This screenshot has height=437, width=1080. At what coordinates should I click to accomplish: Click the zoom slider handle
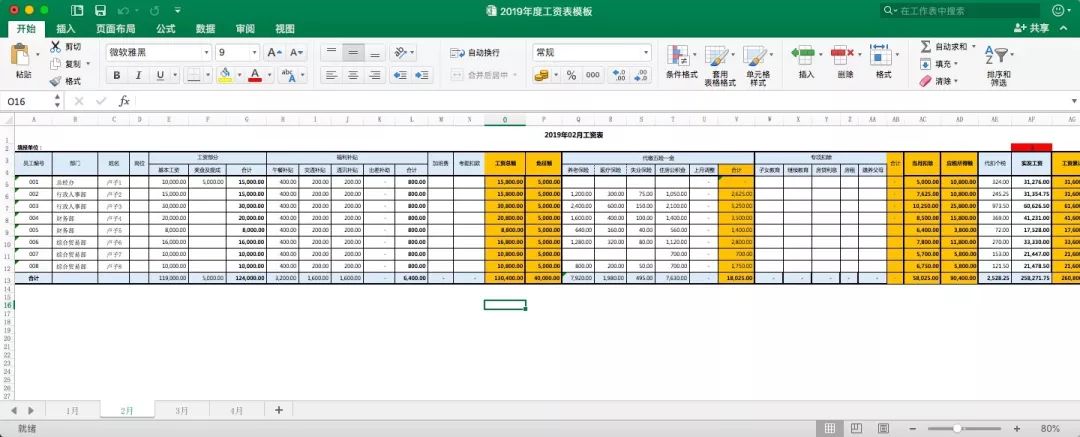(956, 429)
